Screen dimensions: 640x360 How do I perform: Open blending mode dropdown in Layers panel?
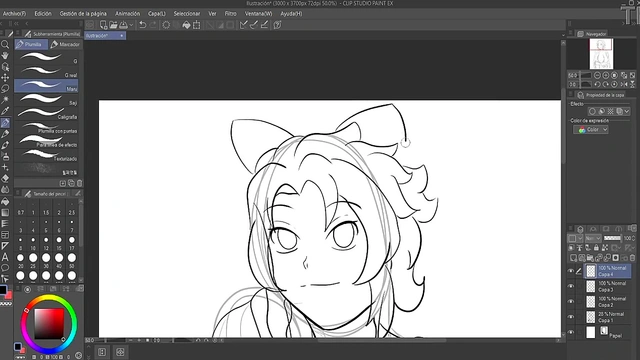point(593,238)
